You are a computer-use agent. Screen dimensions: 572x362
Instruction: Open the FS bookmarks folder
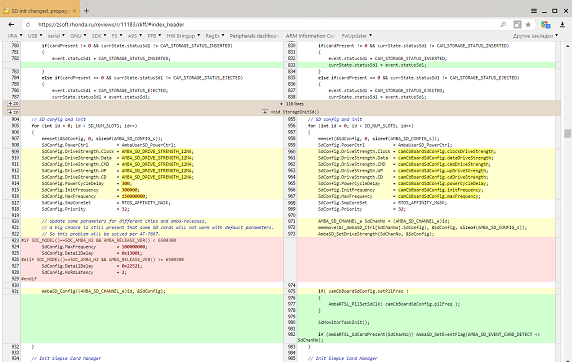[117, 36]
